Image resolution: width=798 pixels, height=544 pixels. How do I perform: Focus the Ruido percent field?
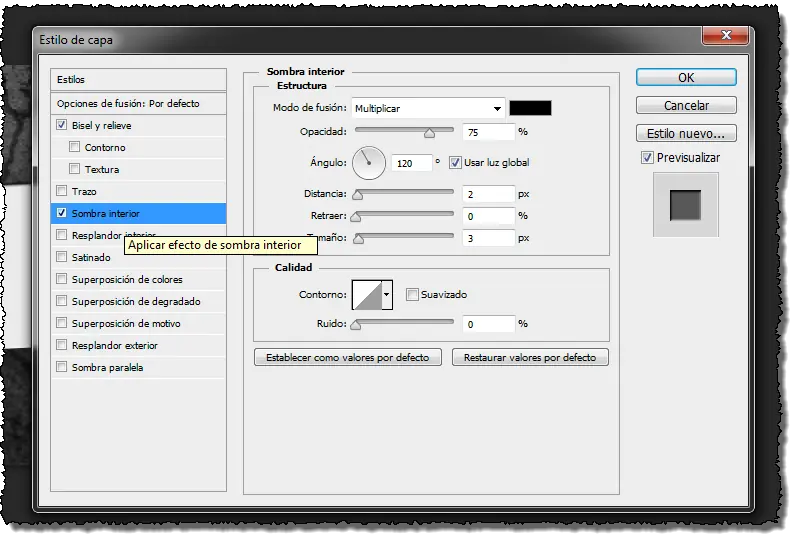click(x=489, y=324)
